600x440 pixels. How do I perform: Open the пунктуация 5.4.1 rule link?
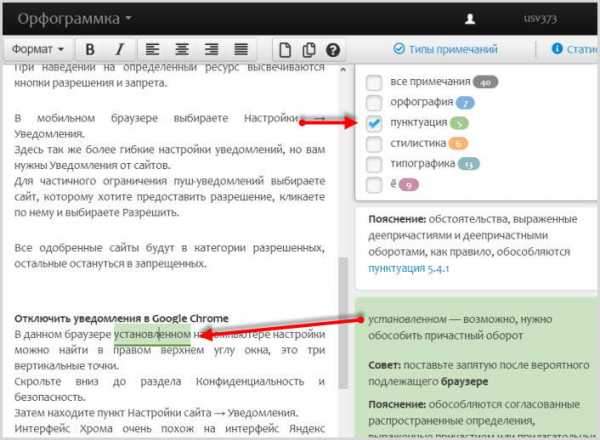(x=408, y=269)
